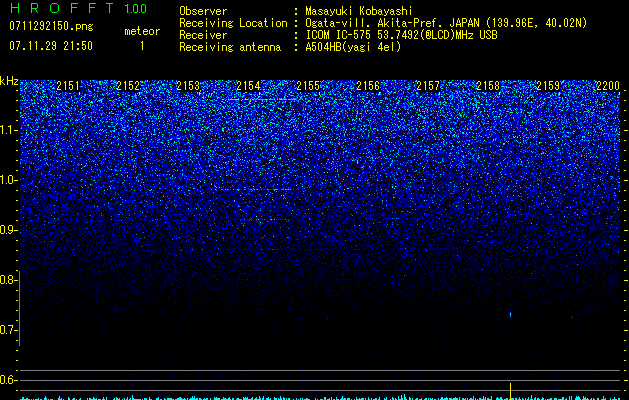Click the A504HB(yagi 4el) antenna text
Screen dimensions: 629x400
[x=353, y=47]
